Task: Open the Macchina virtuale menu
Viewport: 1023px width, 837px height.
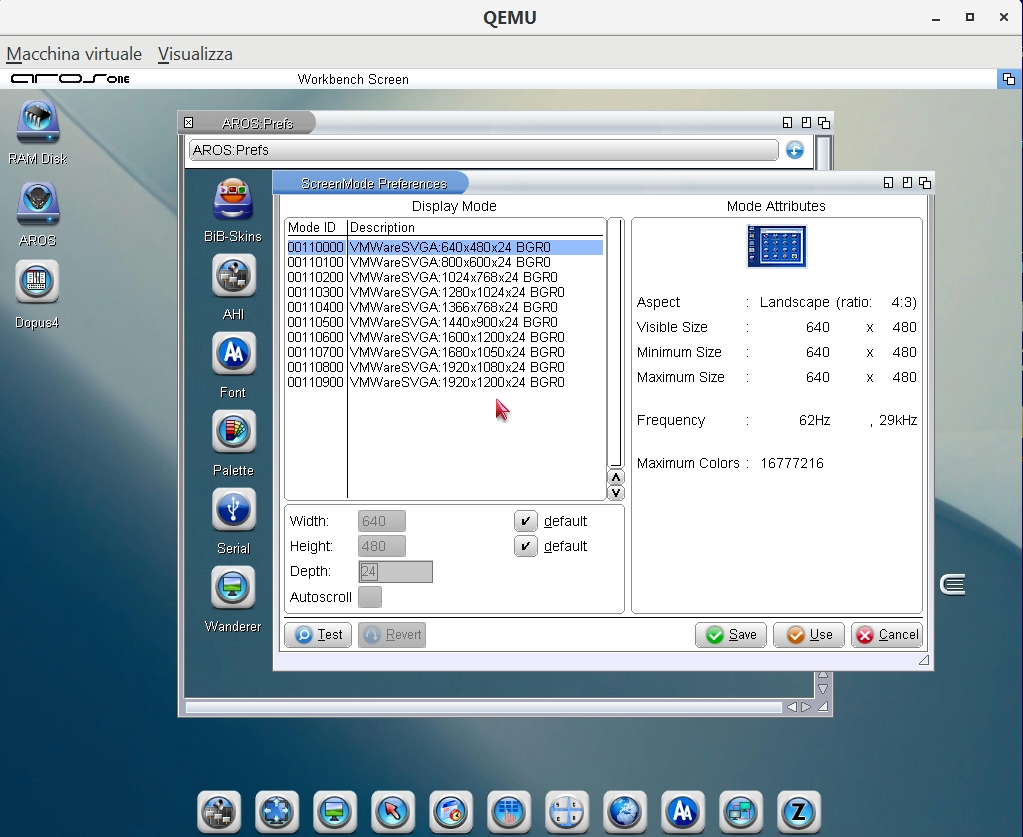Action: (x=74, y=53)
